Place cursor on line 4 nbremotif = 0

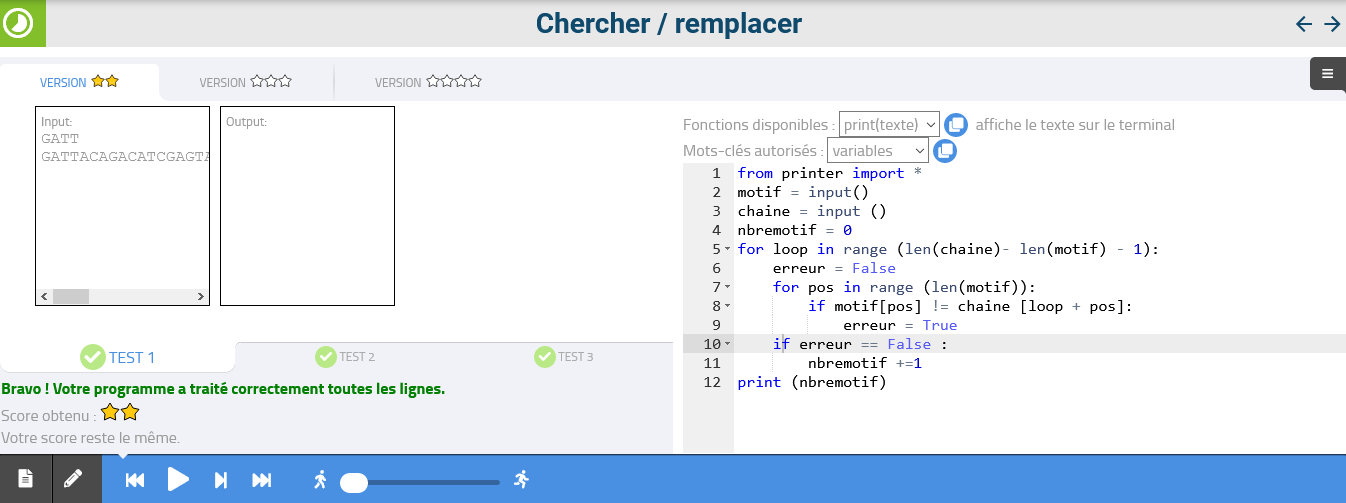click(x=794, y=231)
